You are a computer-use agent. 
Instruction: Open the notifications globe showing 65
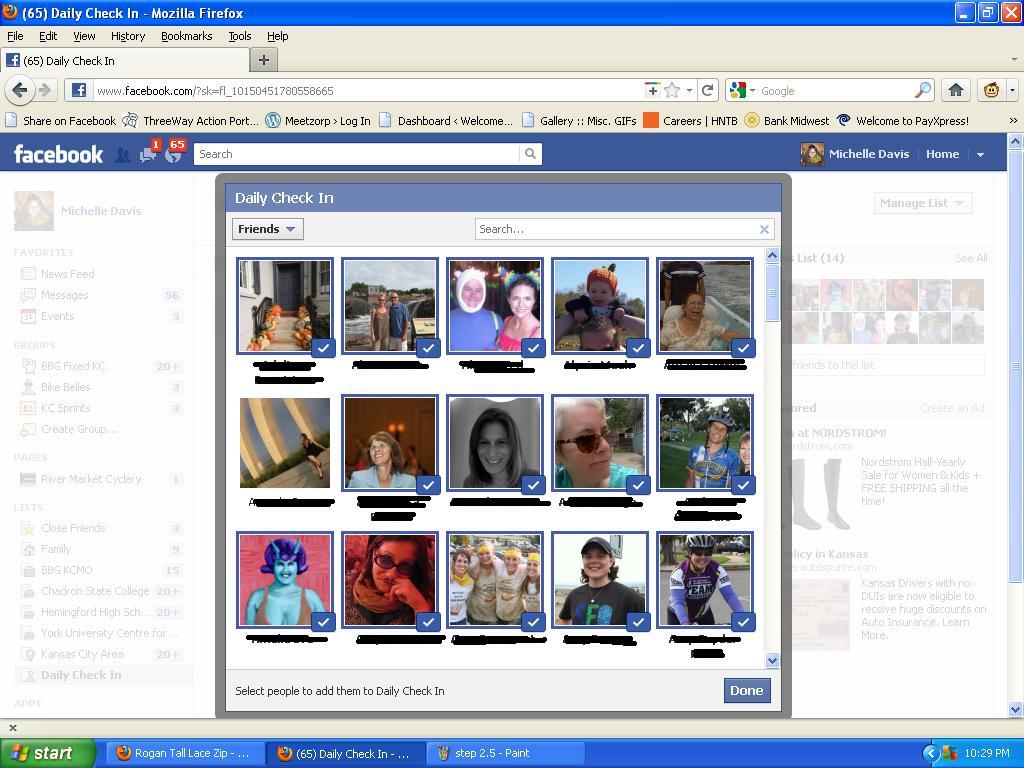point(174,154)
